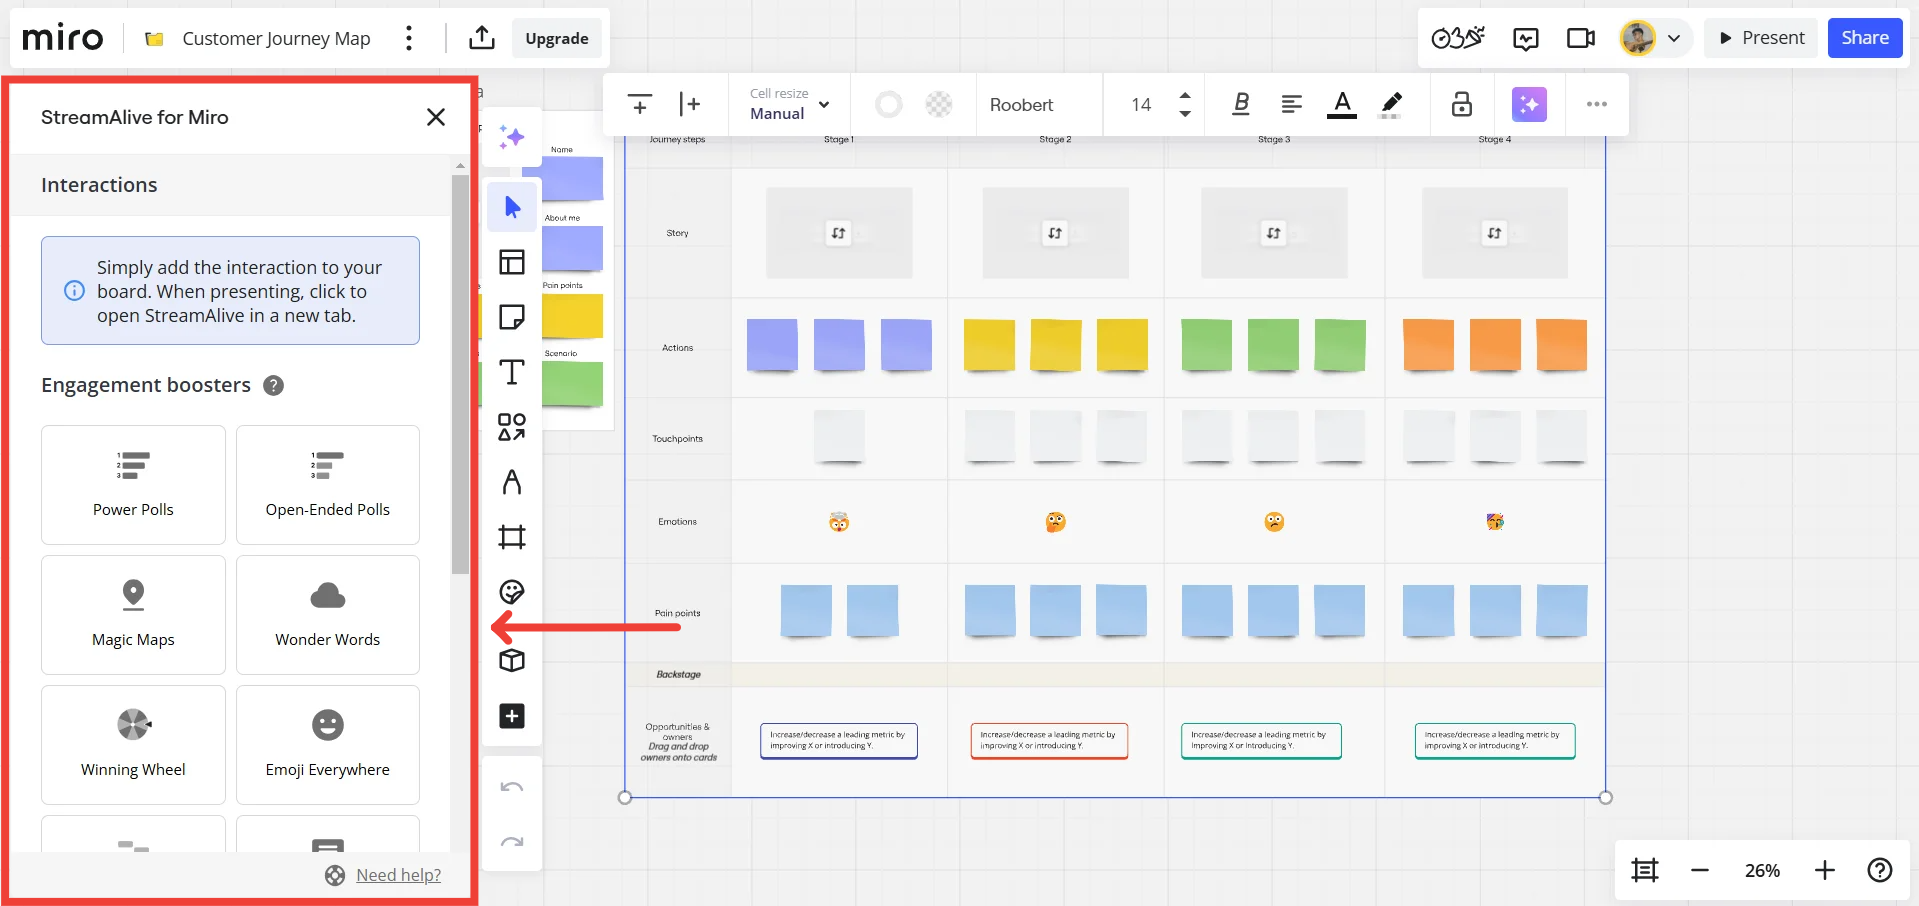Add the Winning Wheel interaction
This screenshot has width=1919, height=906.
[133, 745]
